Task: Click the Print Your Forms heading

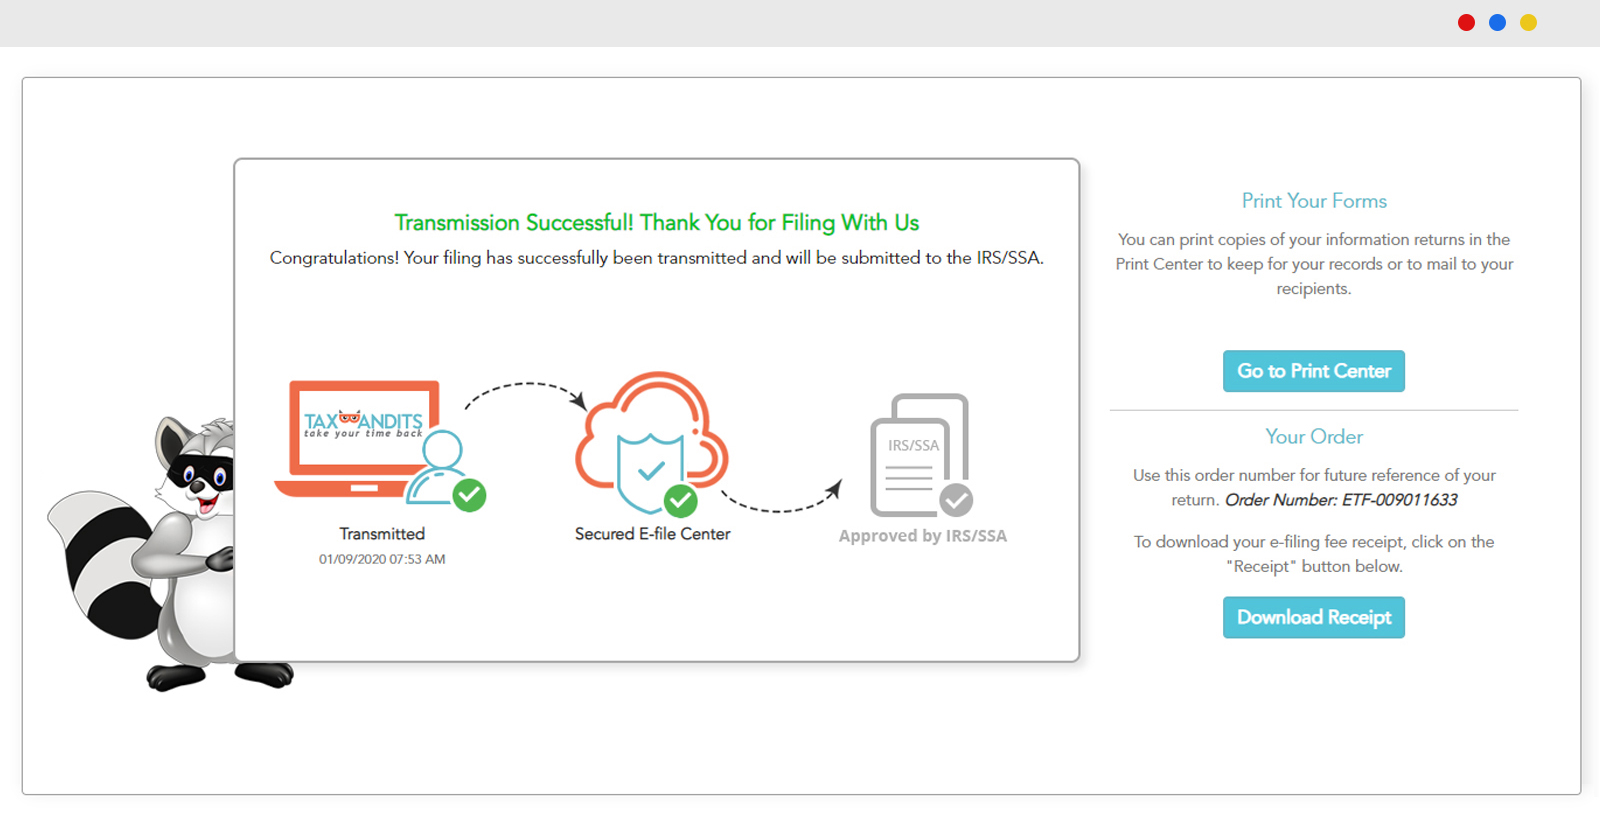Action: point(1313,201)
